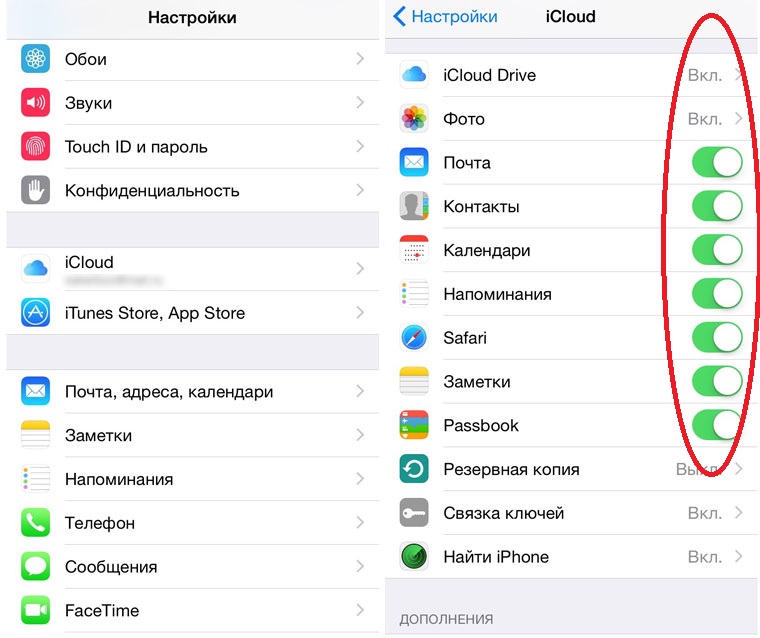Select the iCloud account row in Settings

click(x=193, y=269)
